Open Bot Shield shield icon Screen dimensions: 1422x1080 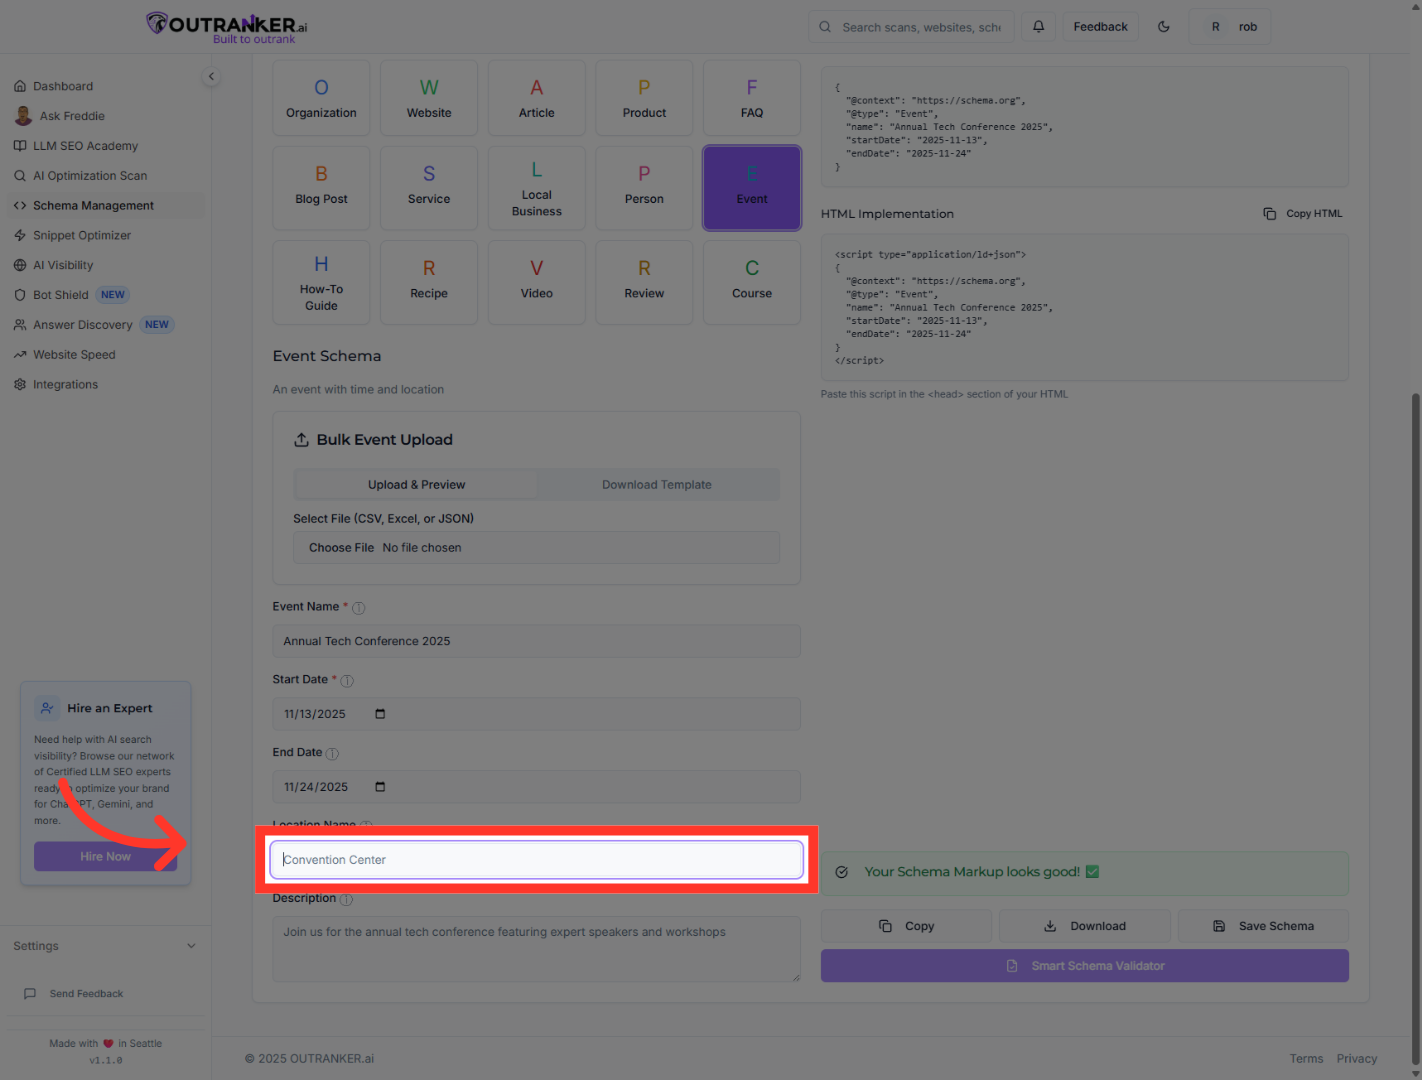(20, 295)
